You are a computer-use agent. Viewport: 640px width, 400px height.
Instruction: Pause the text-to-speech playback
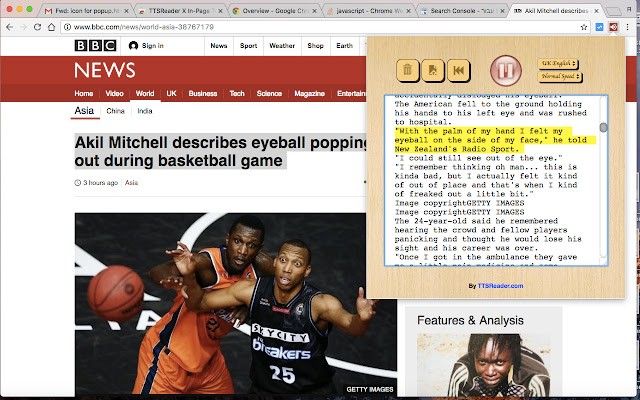point(506,71)
